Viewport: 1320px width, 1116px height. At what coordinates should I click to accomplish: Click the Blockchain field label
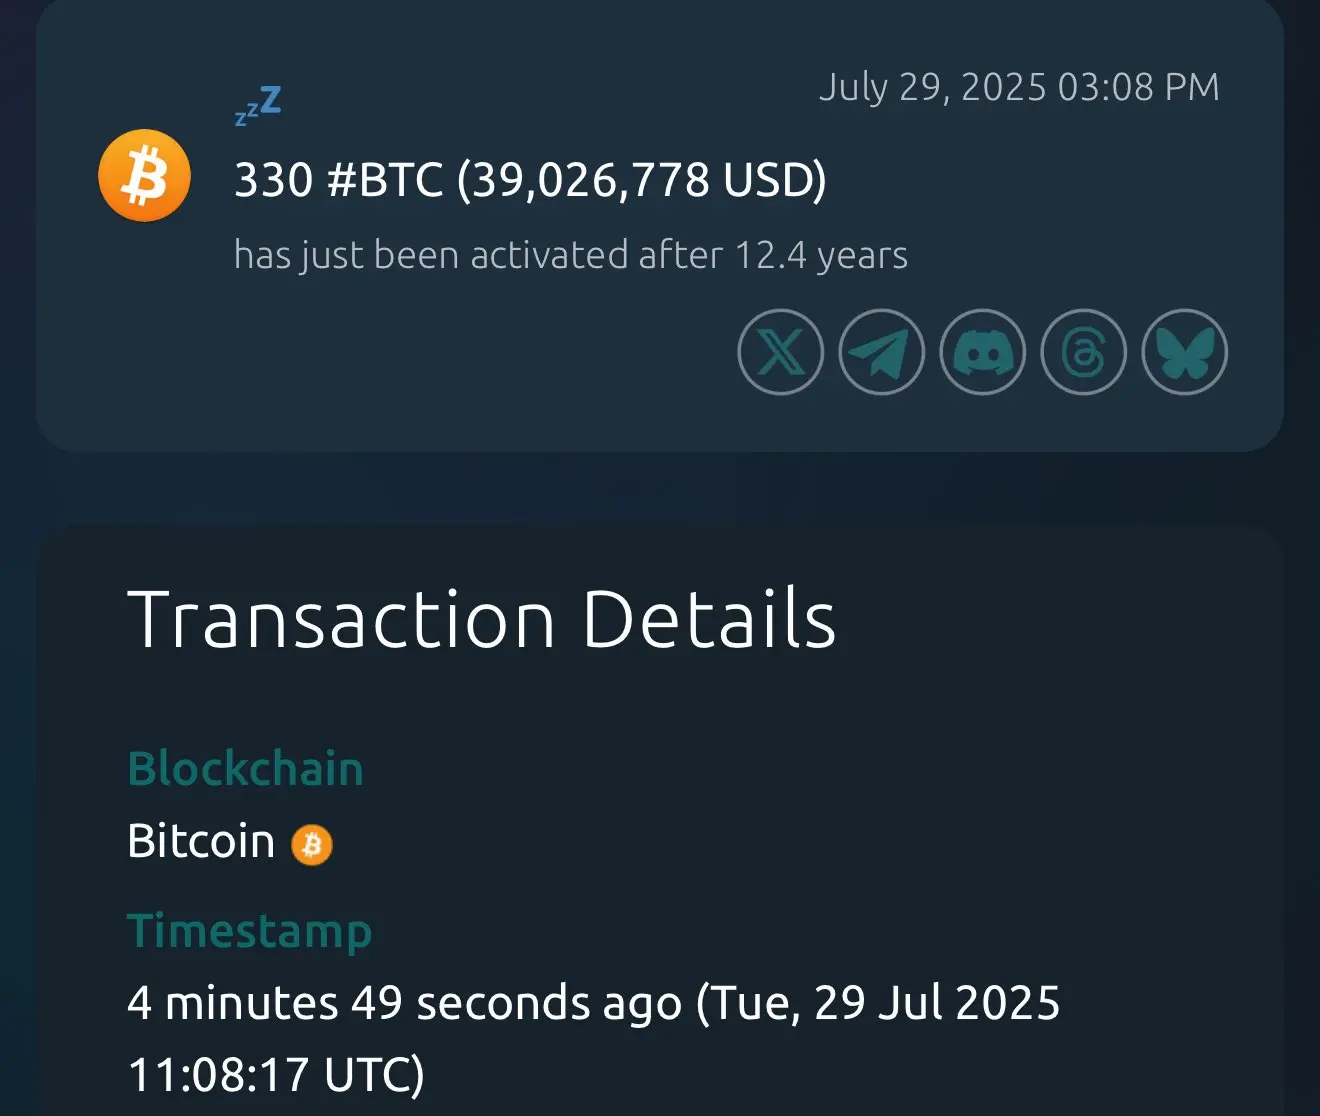pos(246,769)
